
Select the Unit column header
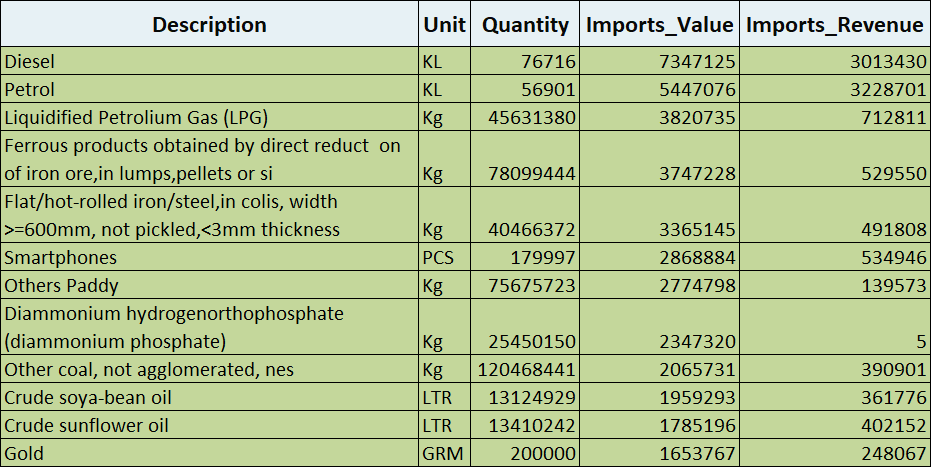click(x=444, y=24)
